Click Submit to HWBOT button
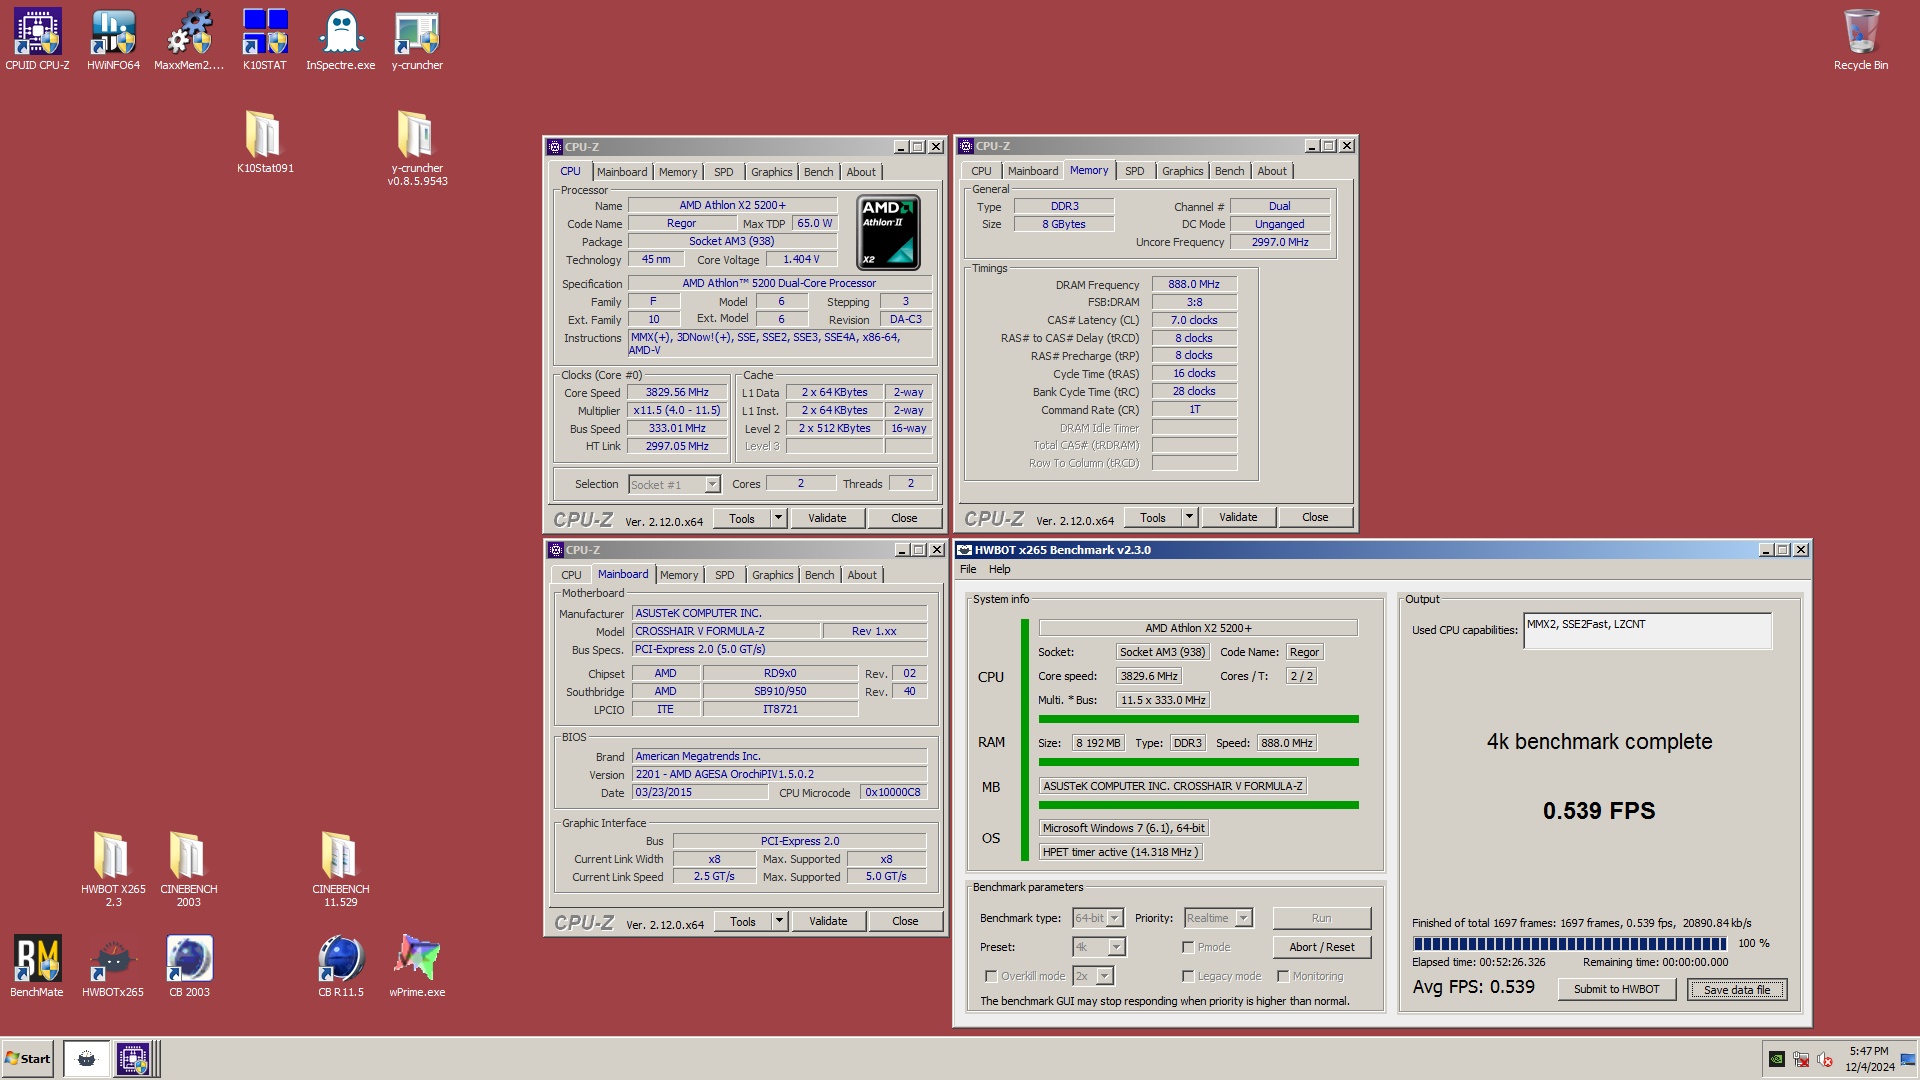Screen dimensions: 1920x1080 pos(1616,989)
